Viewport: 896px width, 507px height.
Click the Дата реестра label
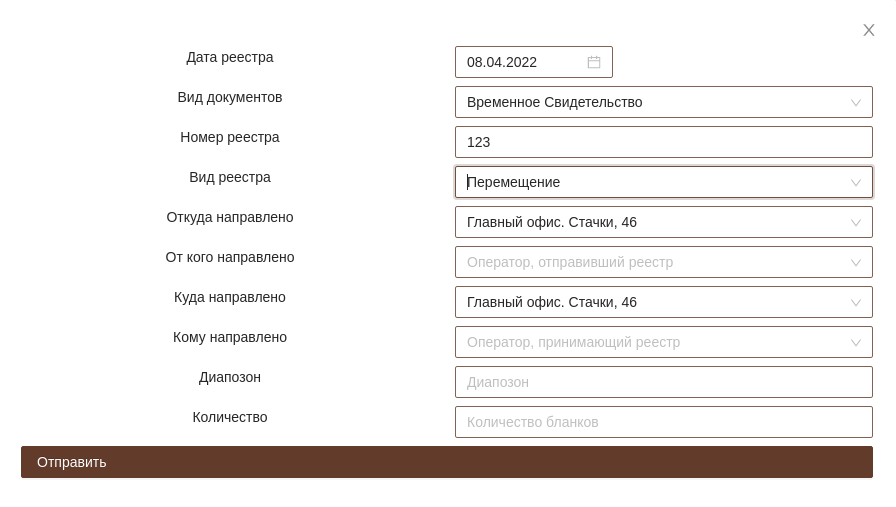(x=230, y=57)
